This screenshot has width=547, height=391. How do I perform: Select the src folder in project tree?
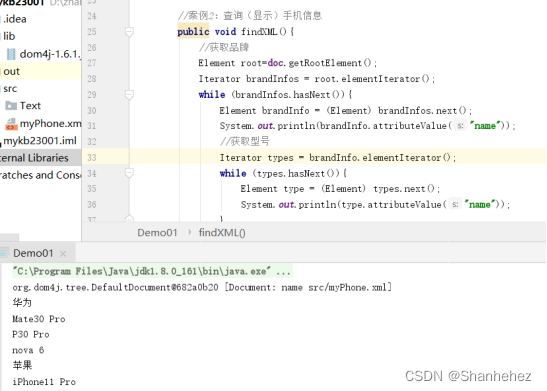(10, 89)
